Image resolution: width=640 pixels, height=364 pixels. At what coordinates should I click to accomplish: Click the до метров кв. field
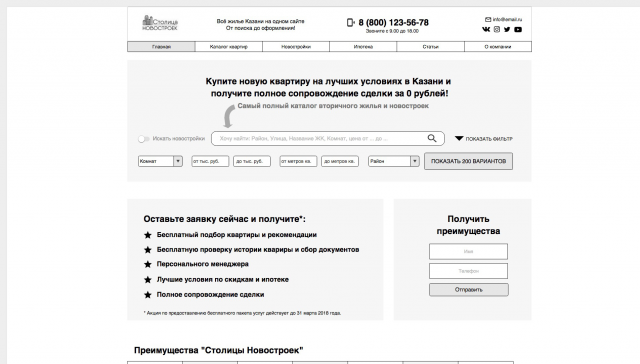click(340, 161)
